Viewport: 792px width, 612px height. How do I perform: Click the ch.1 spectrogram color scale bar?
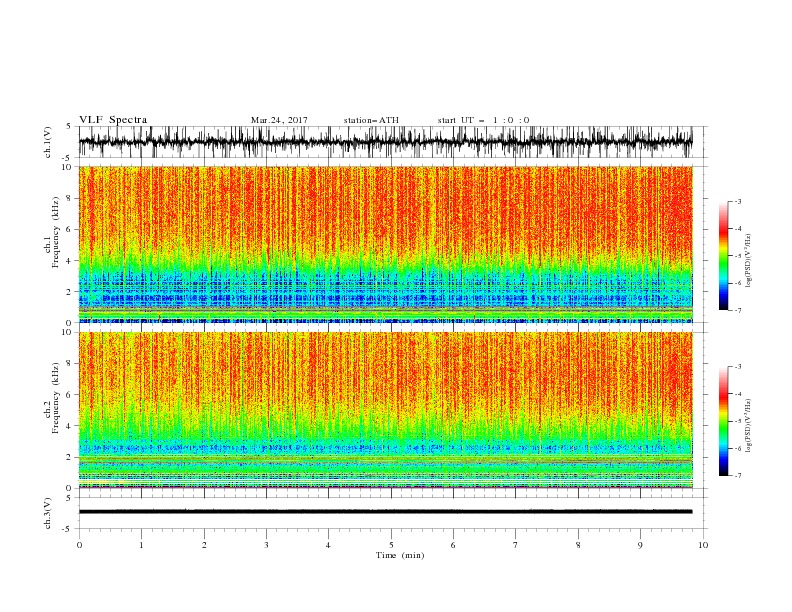point(723,256)
